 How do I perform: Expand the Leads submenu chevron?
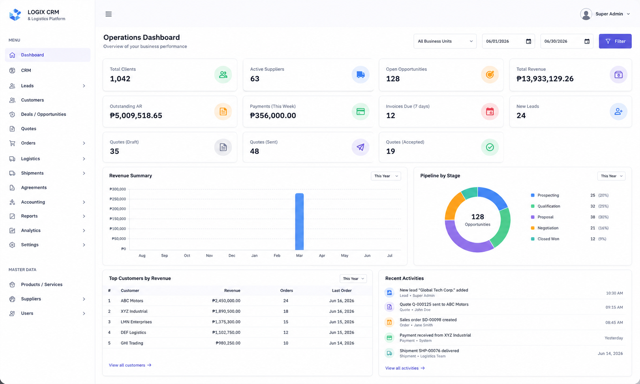tap(84, 86)
